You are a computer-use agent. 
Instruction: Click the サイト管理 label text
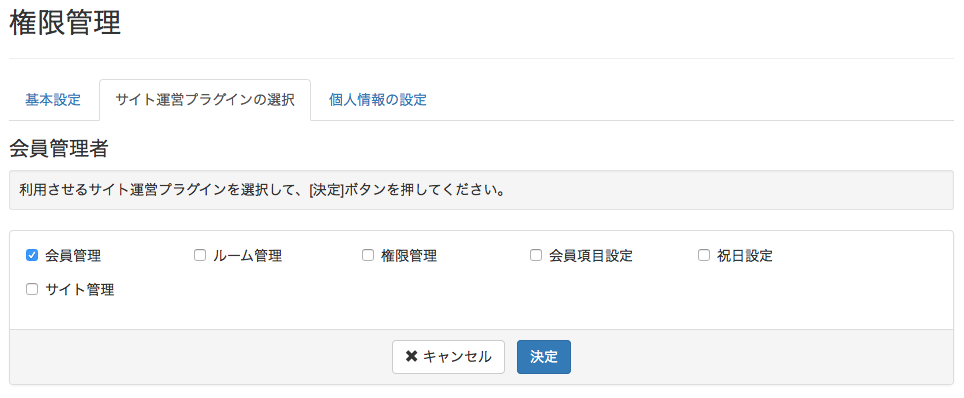coord(80,290)
